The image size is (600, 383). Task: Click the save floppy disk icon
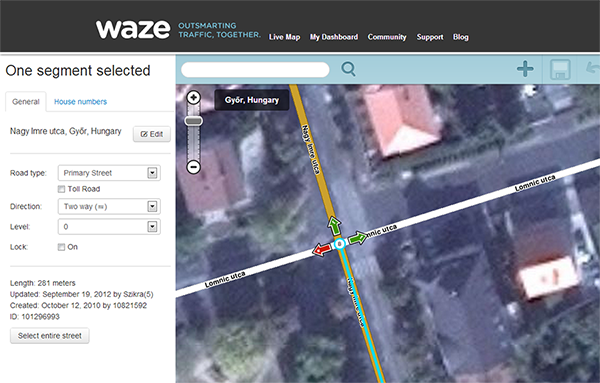(x=560, y=69)
